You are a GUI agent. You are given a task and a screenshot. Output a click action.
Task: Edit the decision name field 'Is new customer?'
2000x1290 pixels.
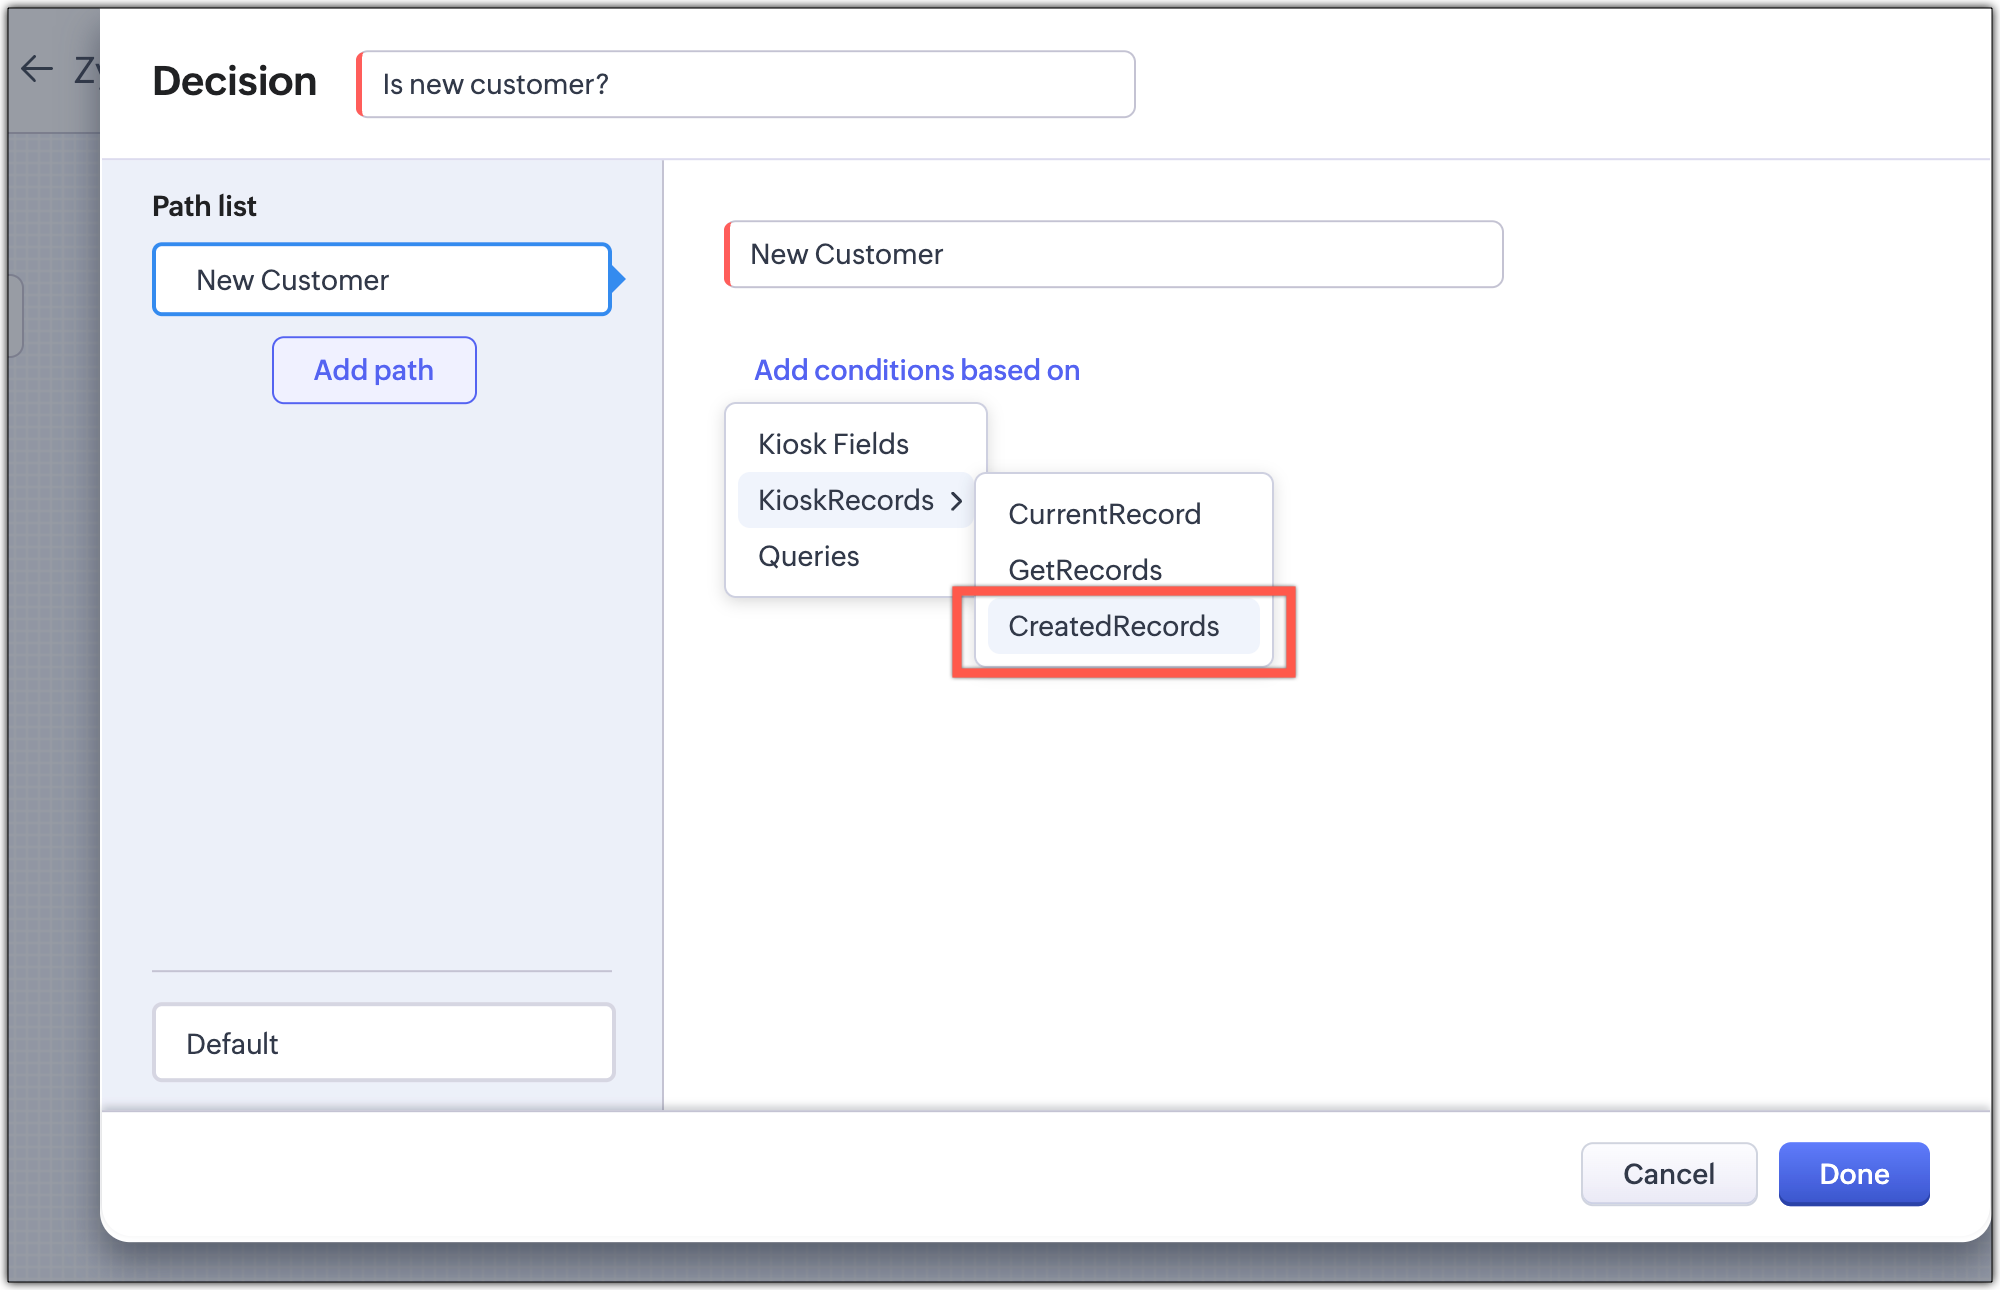(x=746, y=85)
